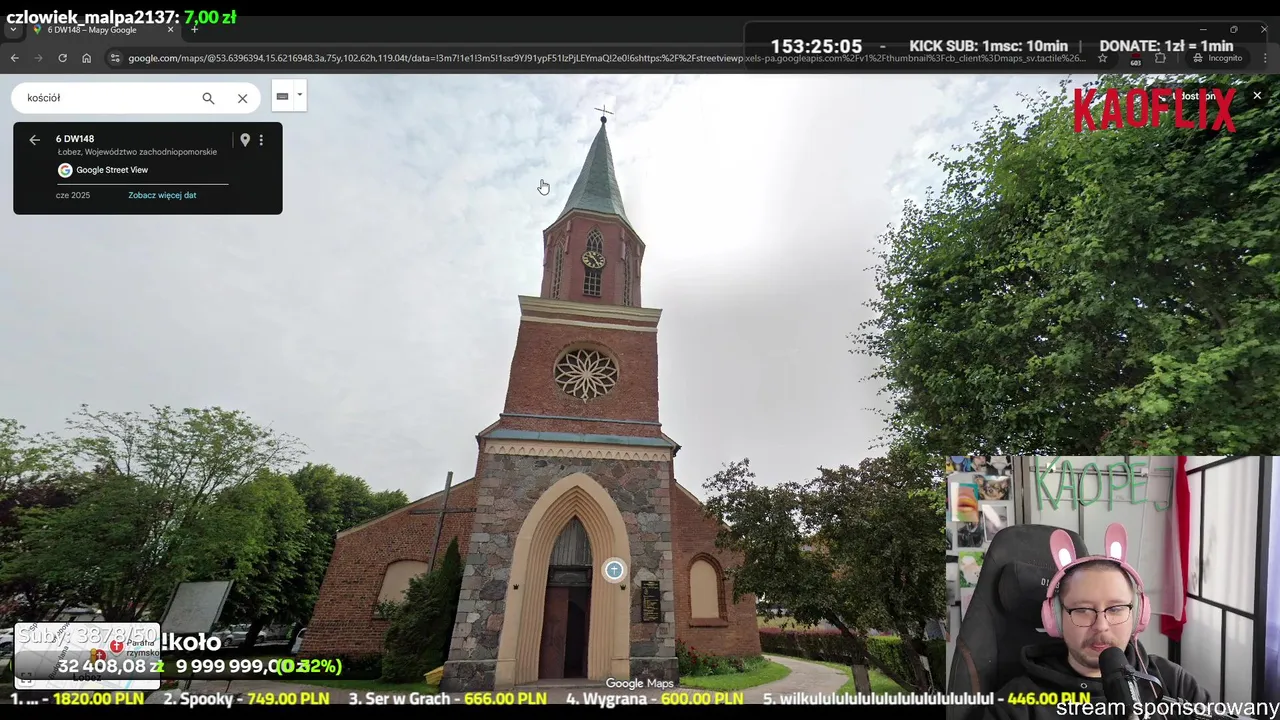Open the red extension icon in the toolbar
This screenshot has width=1280, height=720.
tap(1135, 58)
